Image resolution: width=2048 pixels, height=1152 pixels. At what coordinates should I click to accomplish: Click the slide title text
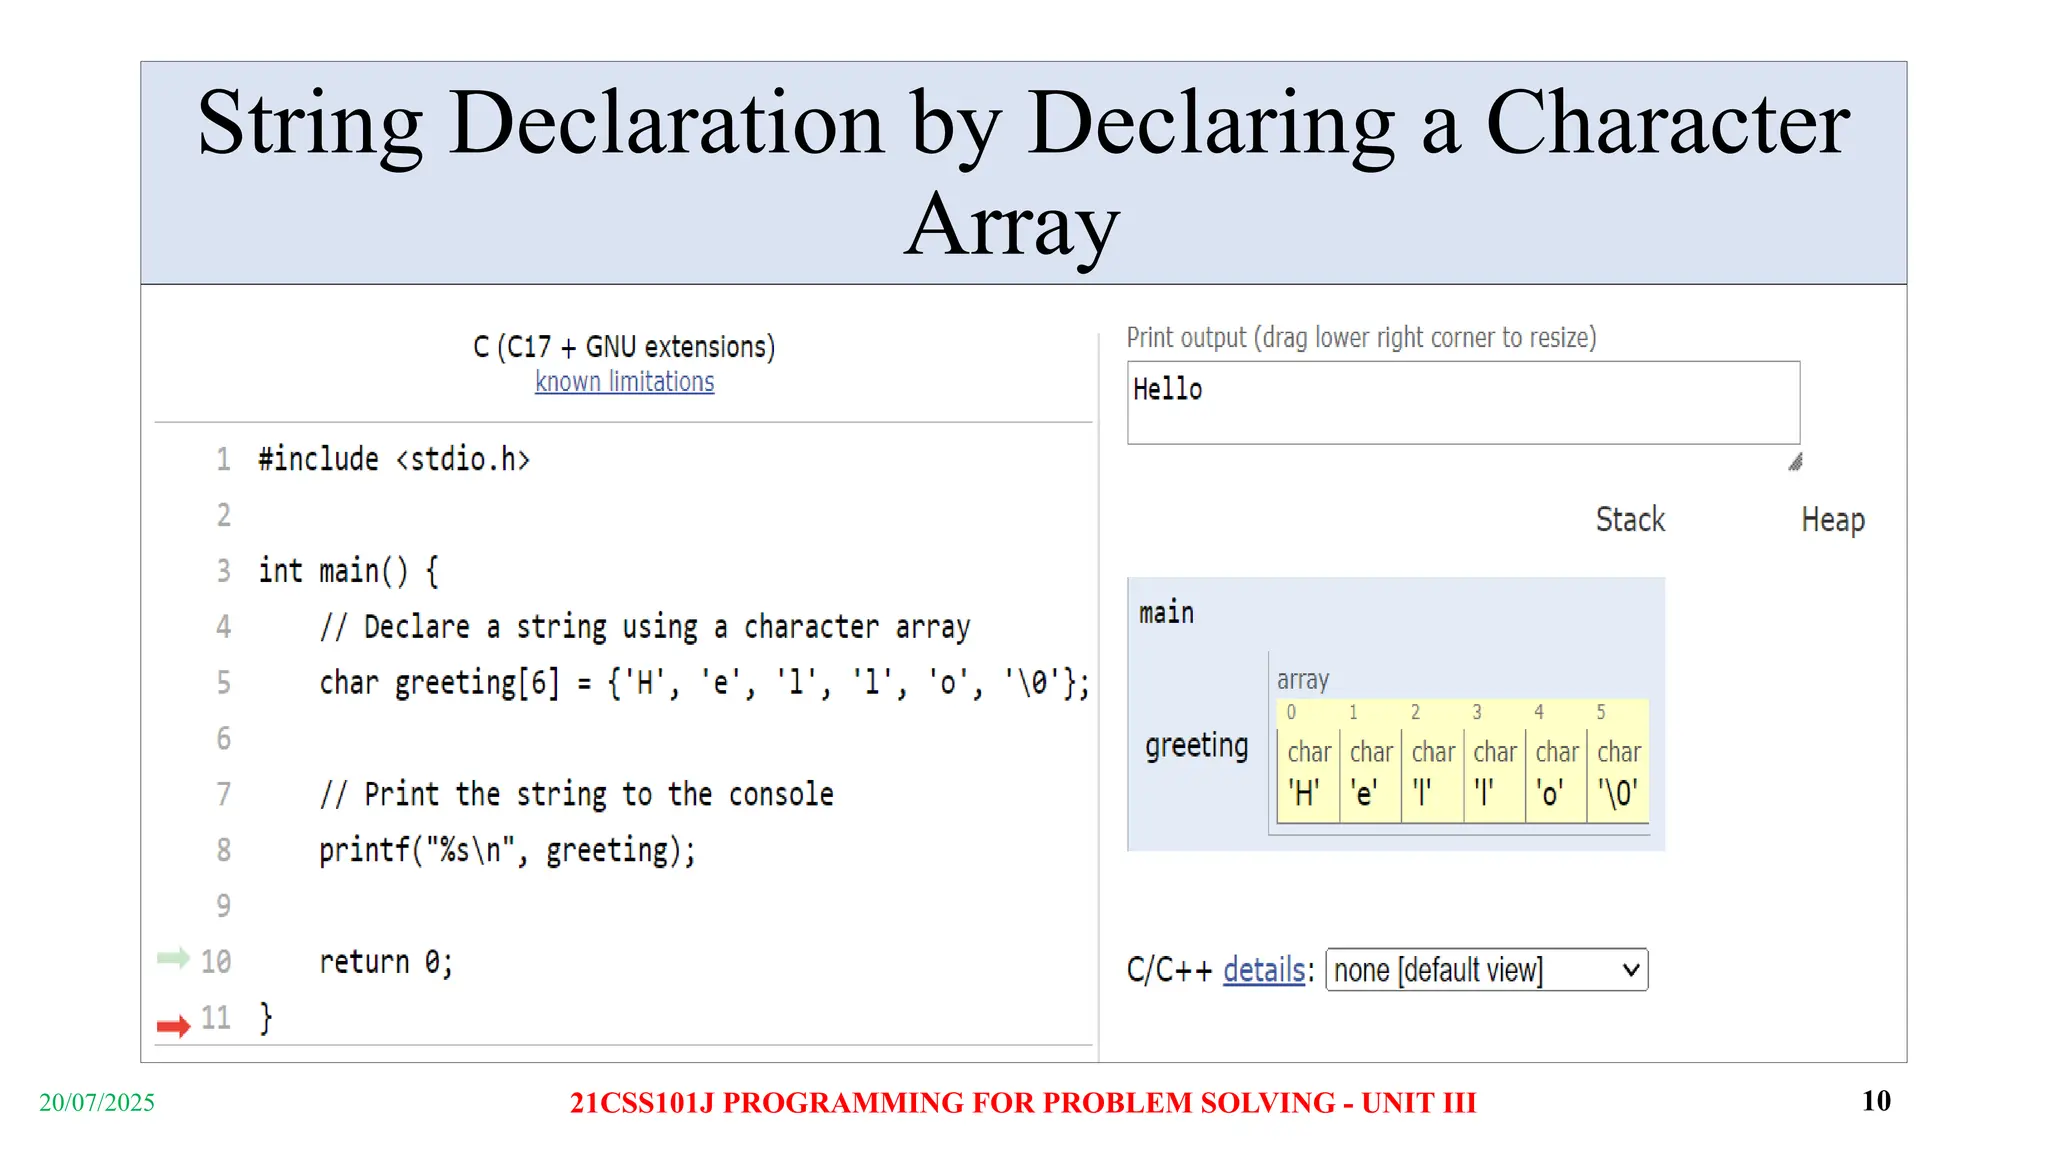[x=1023, y=173]
